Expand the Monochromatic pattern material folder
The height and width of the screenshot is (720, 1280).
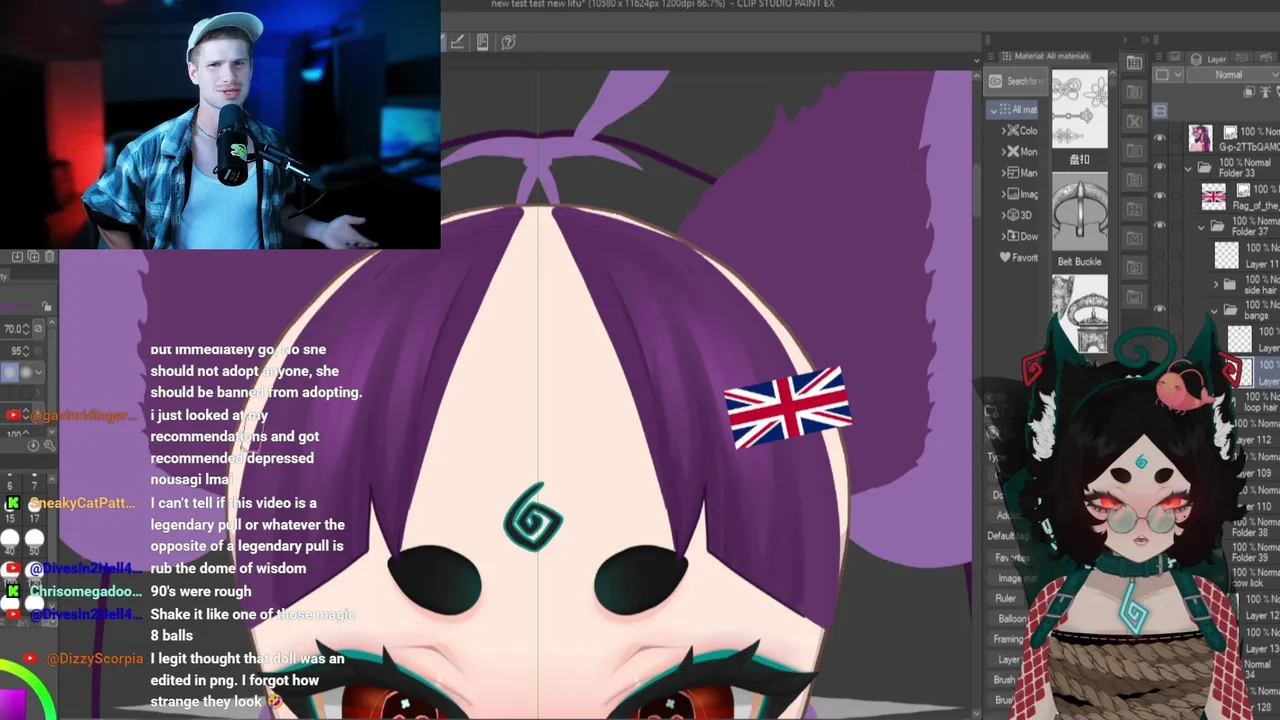click(1004, 152)
